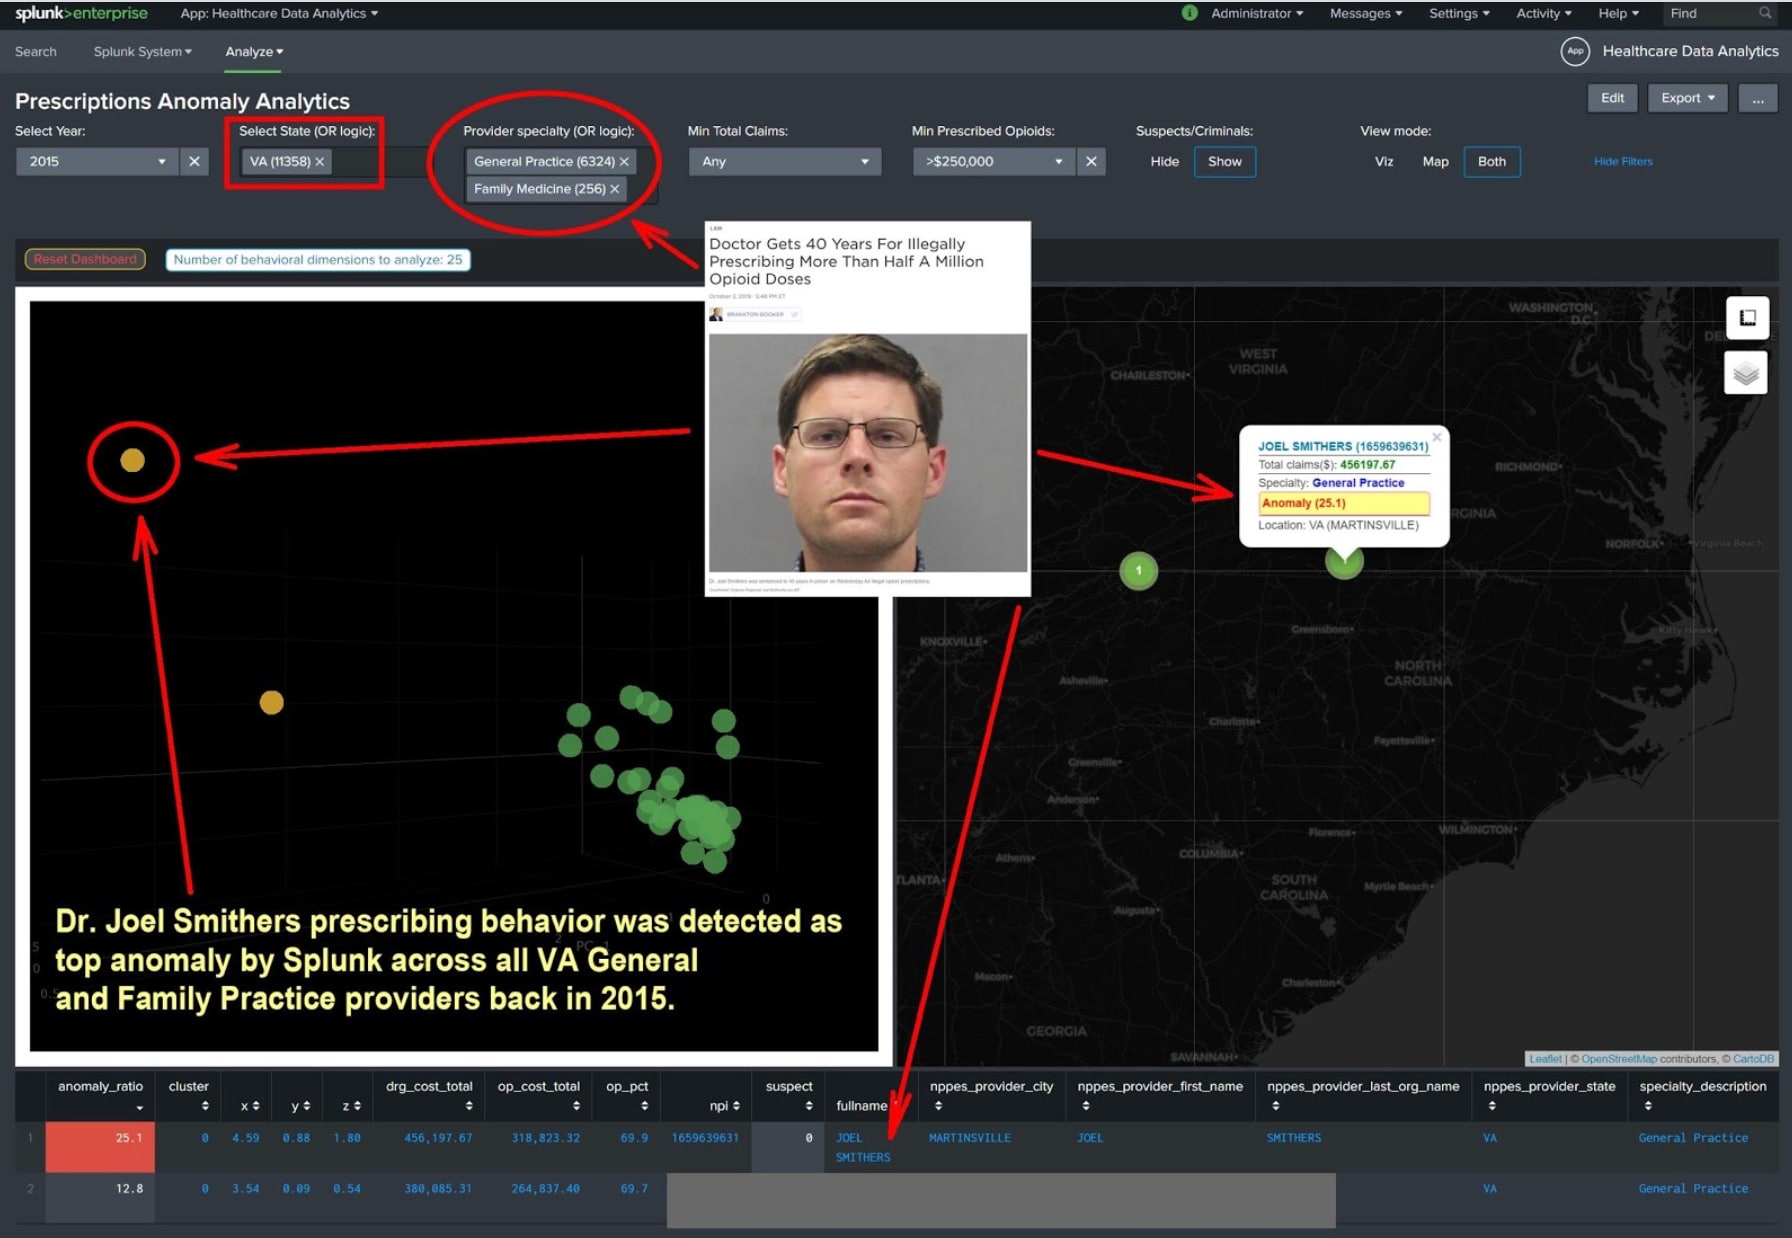1792x1238 pixels.
Task: Open the Splunk System nav menu
Action: point(142,51)
